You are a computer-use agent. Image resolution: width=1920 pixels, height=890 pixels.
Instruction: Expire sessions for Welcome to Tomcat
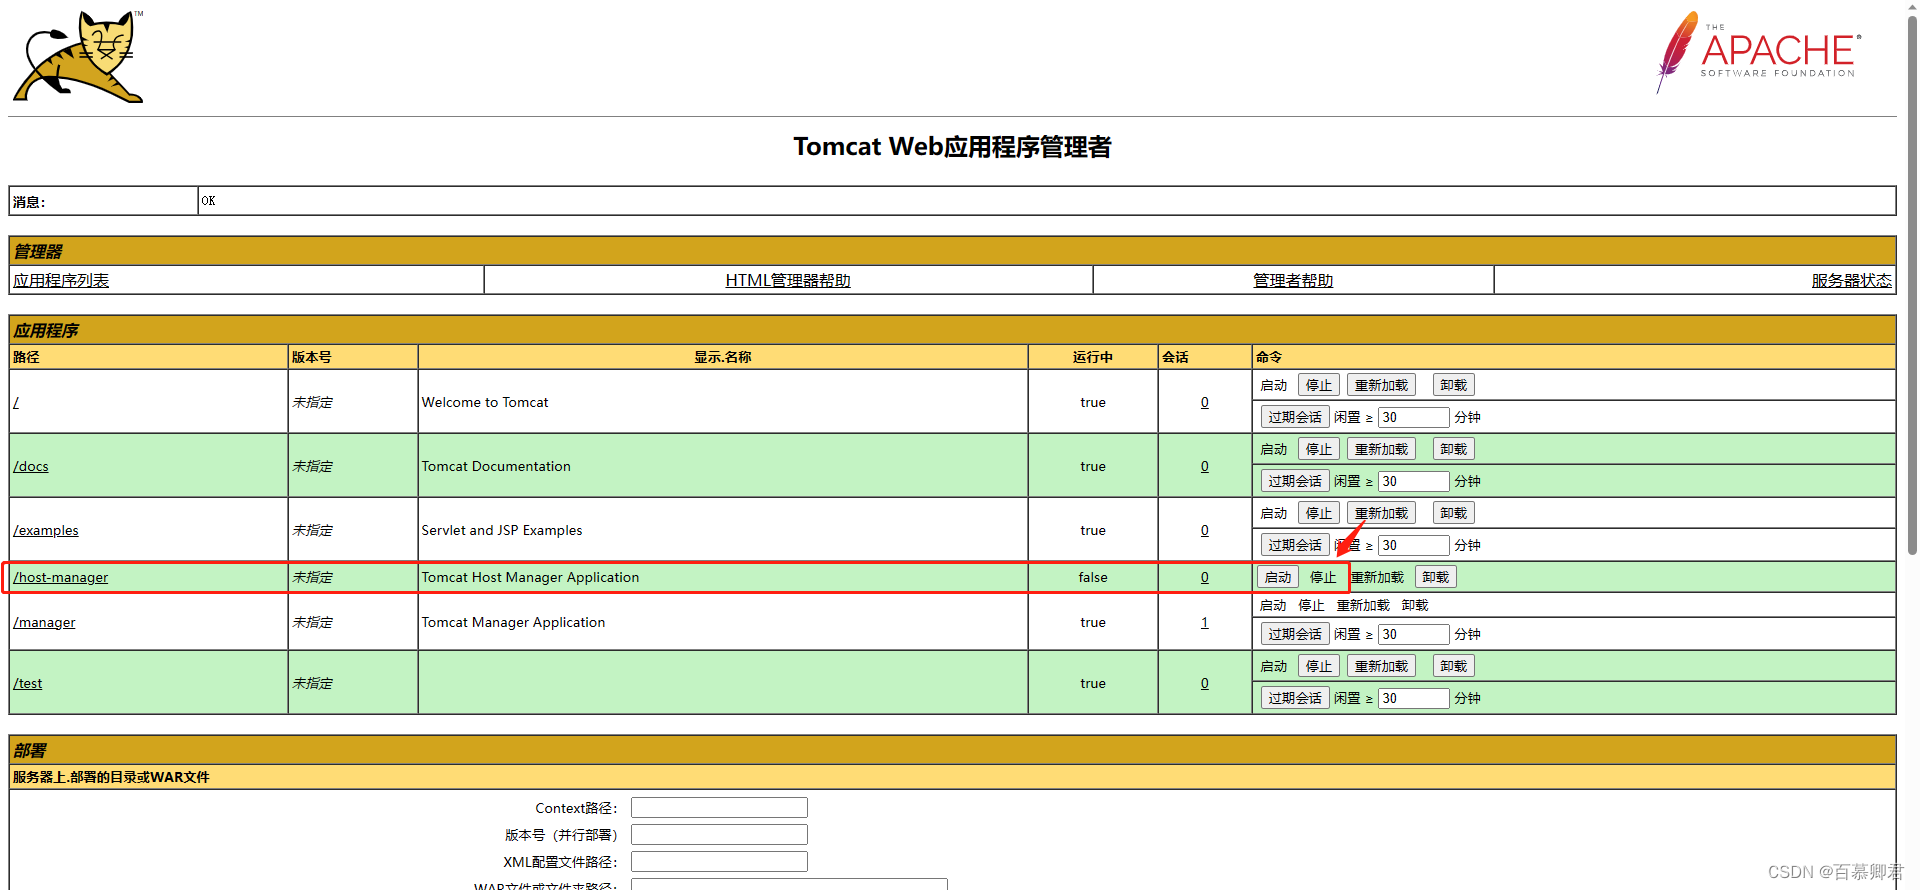point(1295,417)
